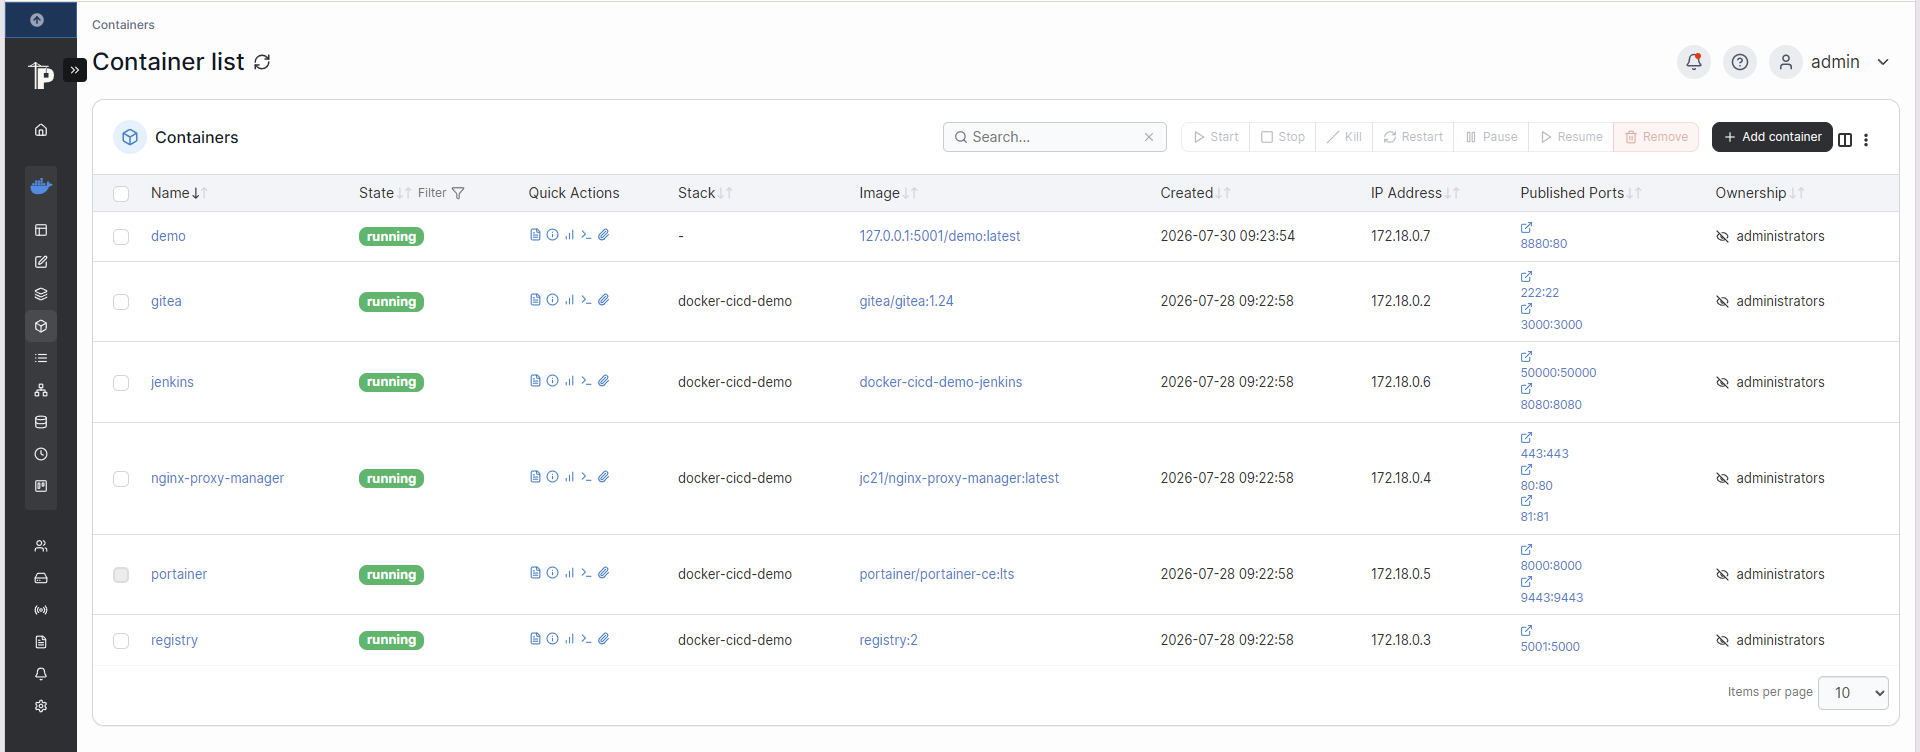Open Settings gear in the sidebar

click(41, 706)
